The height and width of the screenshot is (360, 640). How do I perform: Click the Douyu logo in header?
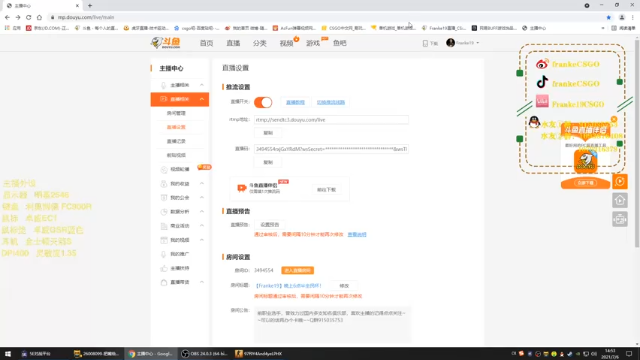(x=166, y=42)
